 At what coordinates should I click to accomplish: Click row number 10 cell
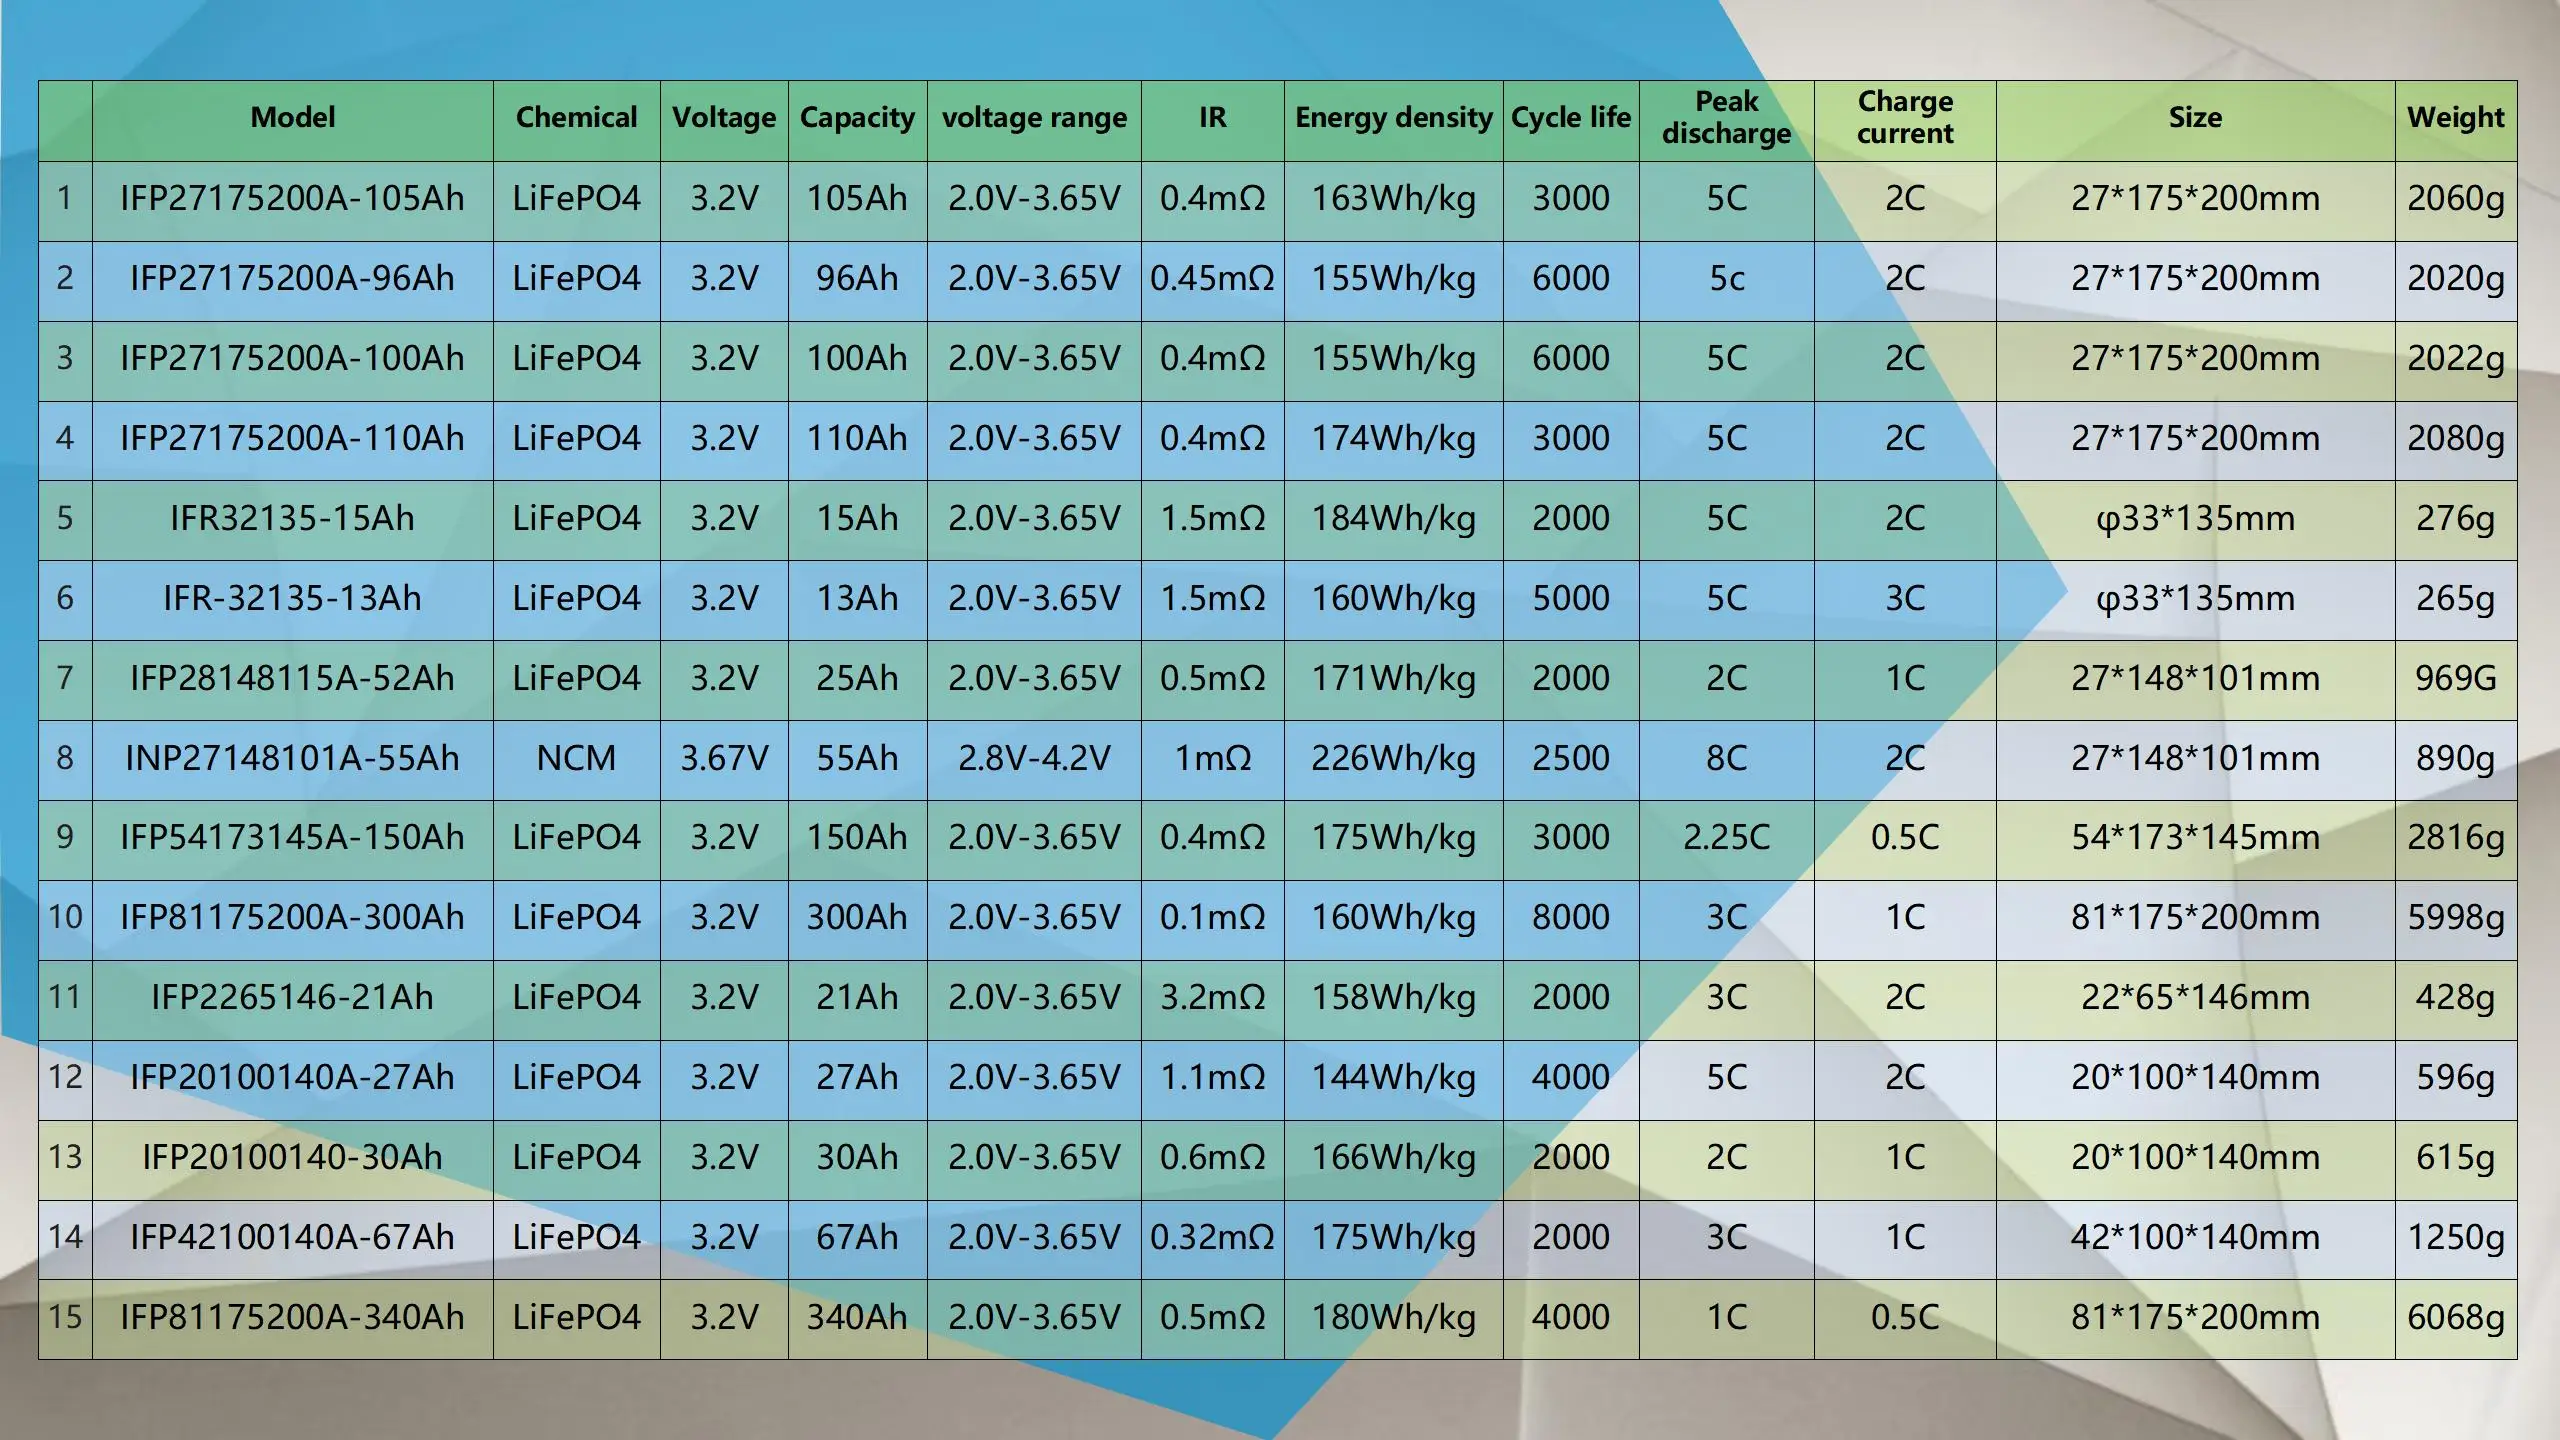65,917
